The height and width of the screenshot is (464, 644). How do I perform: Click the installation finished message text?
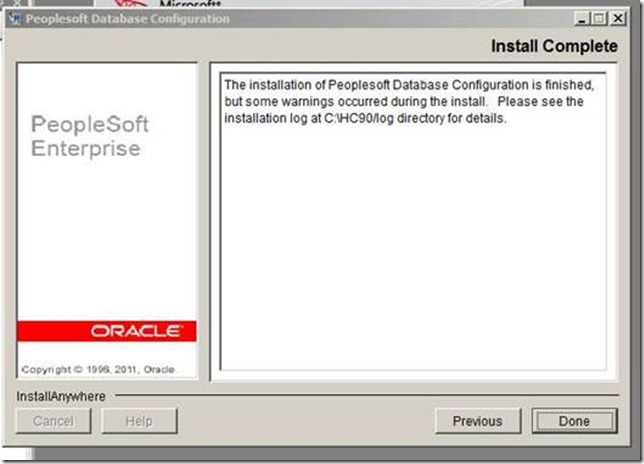[x=409, y=101]
